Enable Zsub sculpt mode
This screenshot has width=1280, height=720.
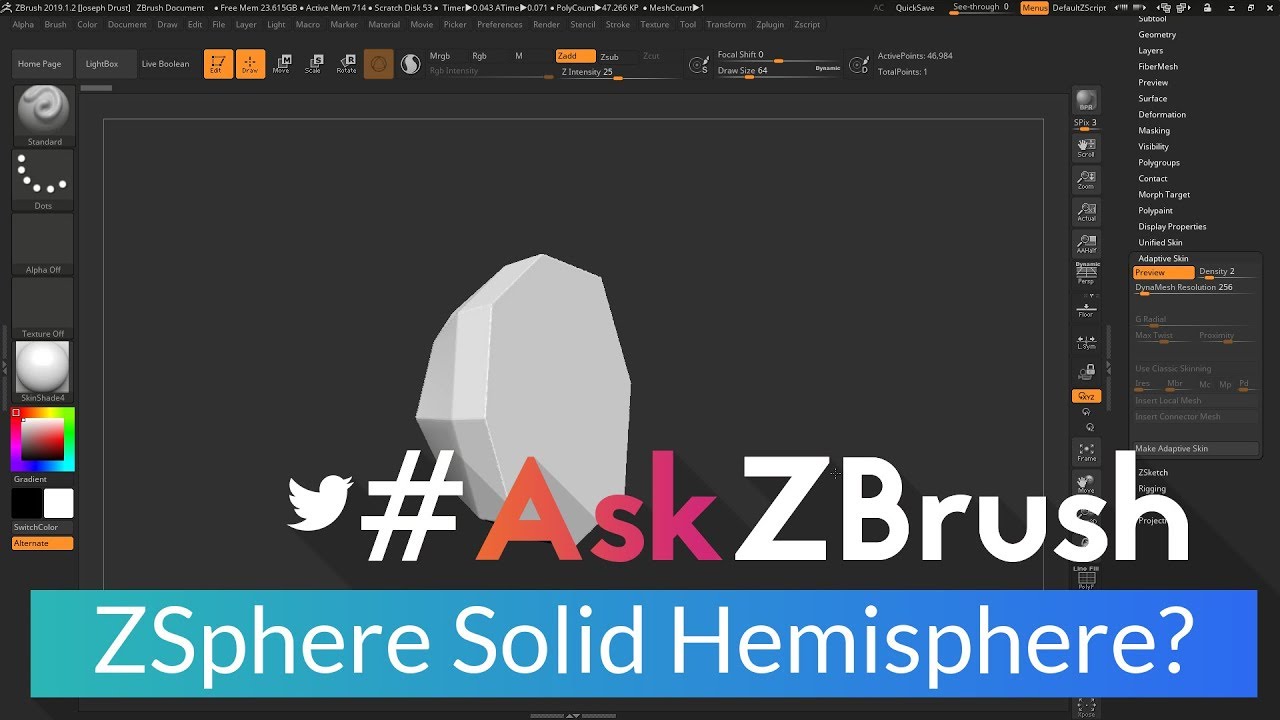(609, 57)
